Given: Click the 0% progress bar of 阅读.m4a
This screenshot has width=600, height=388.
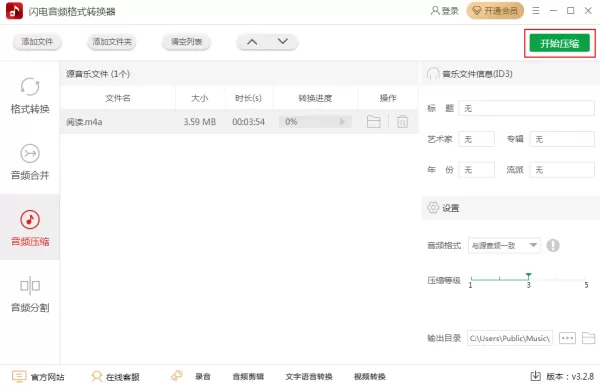Looking at the screenshot, I should coord(315,122).
